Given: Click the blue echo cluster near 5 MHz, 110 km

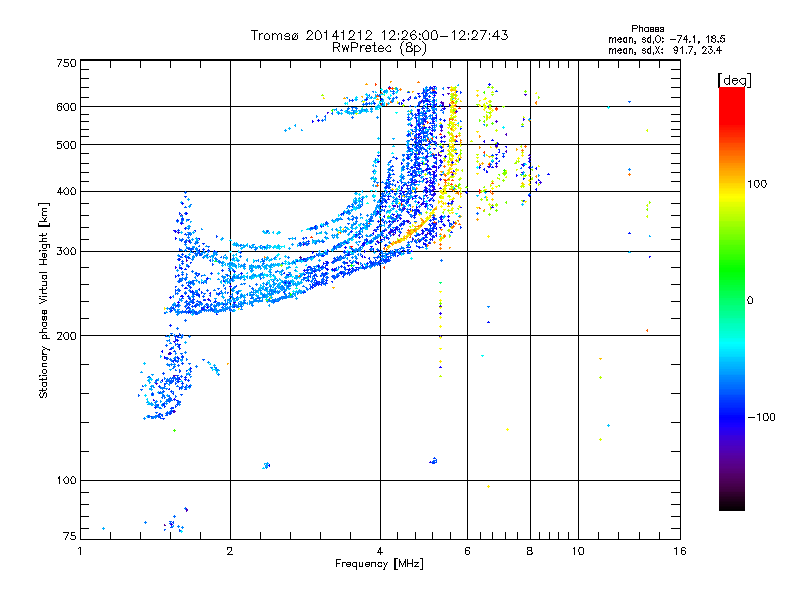Looking at the screenshot, I should pyautogui.click(x=433, y=461).
